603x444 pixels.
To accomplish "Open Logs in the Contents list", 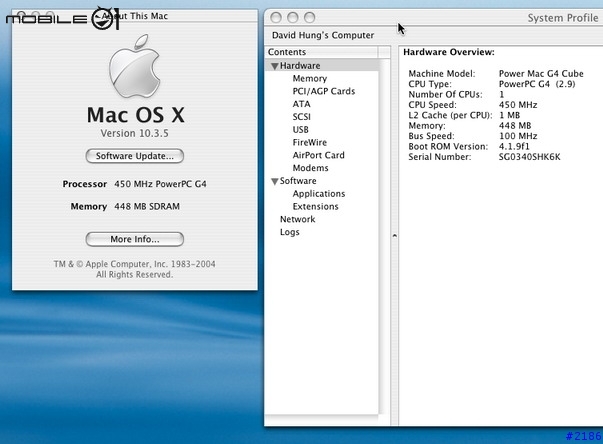I will (x=290, y=232).
